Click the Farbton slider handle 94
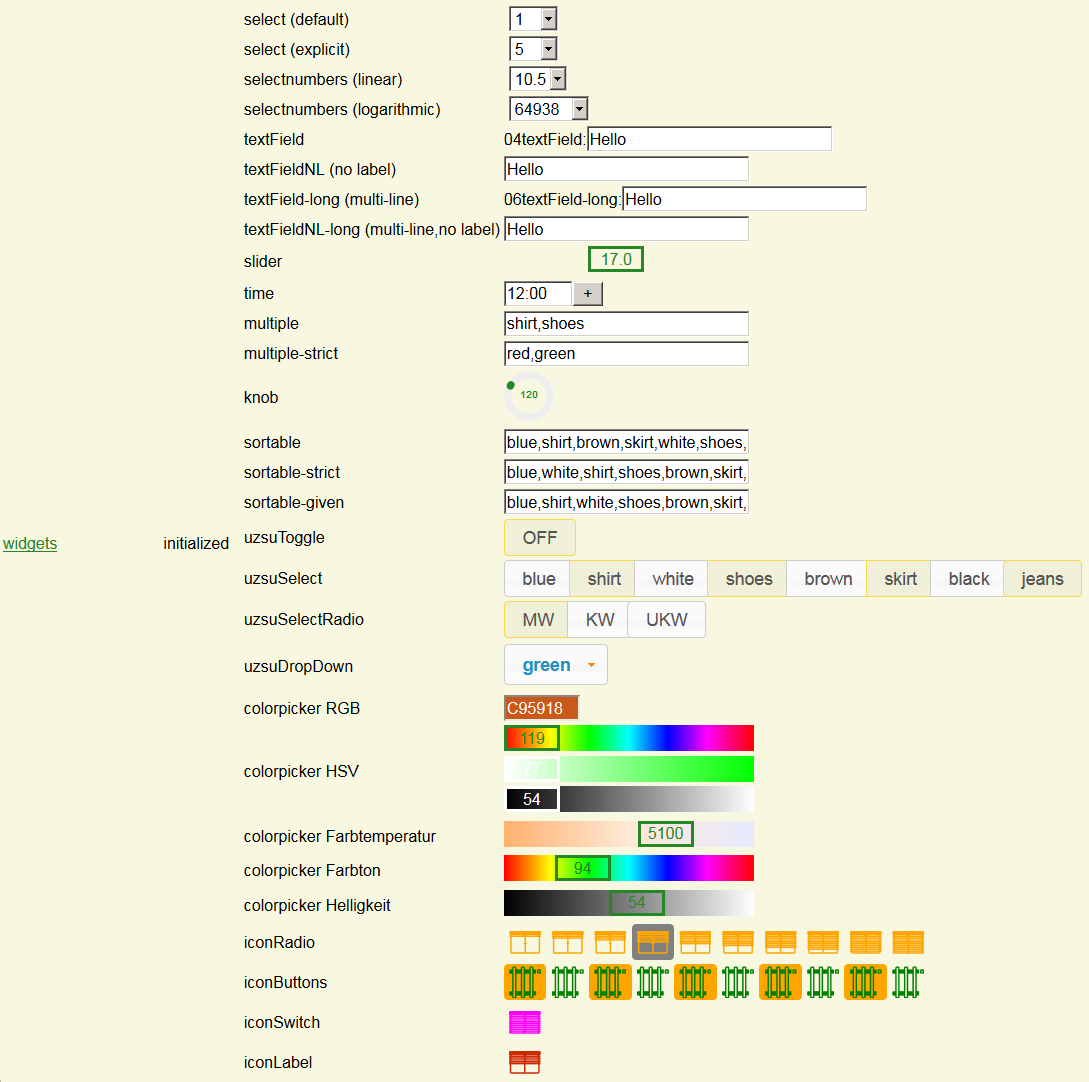 tap(583, 868)
